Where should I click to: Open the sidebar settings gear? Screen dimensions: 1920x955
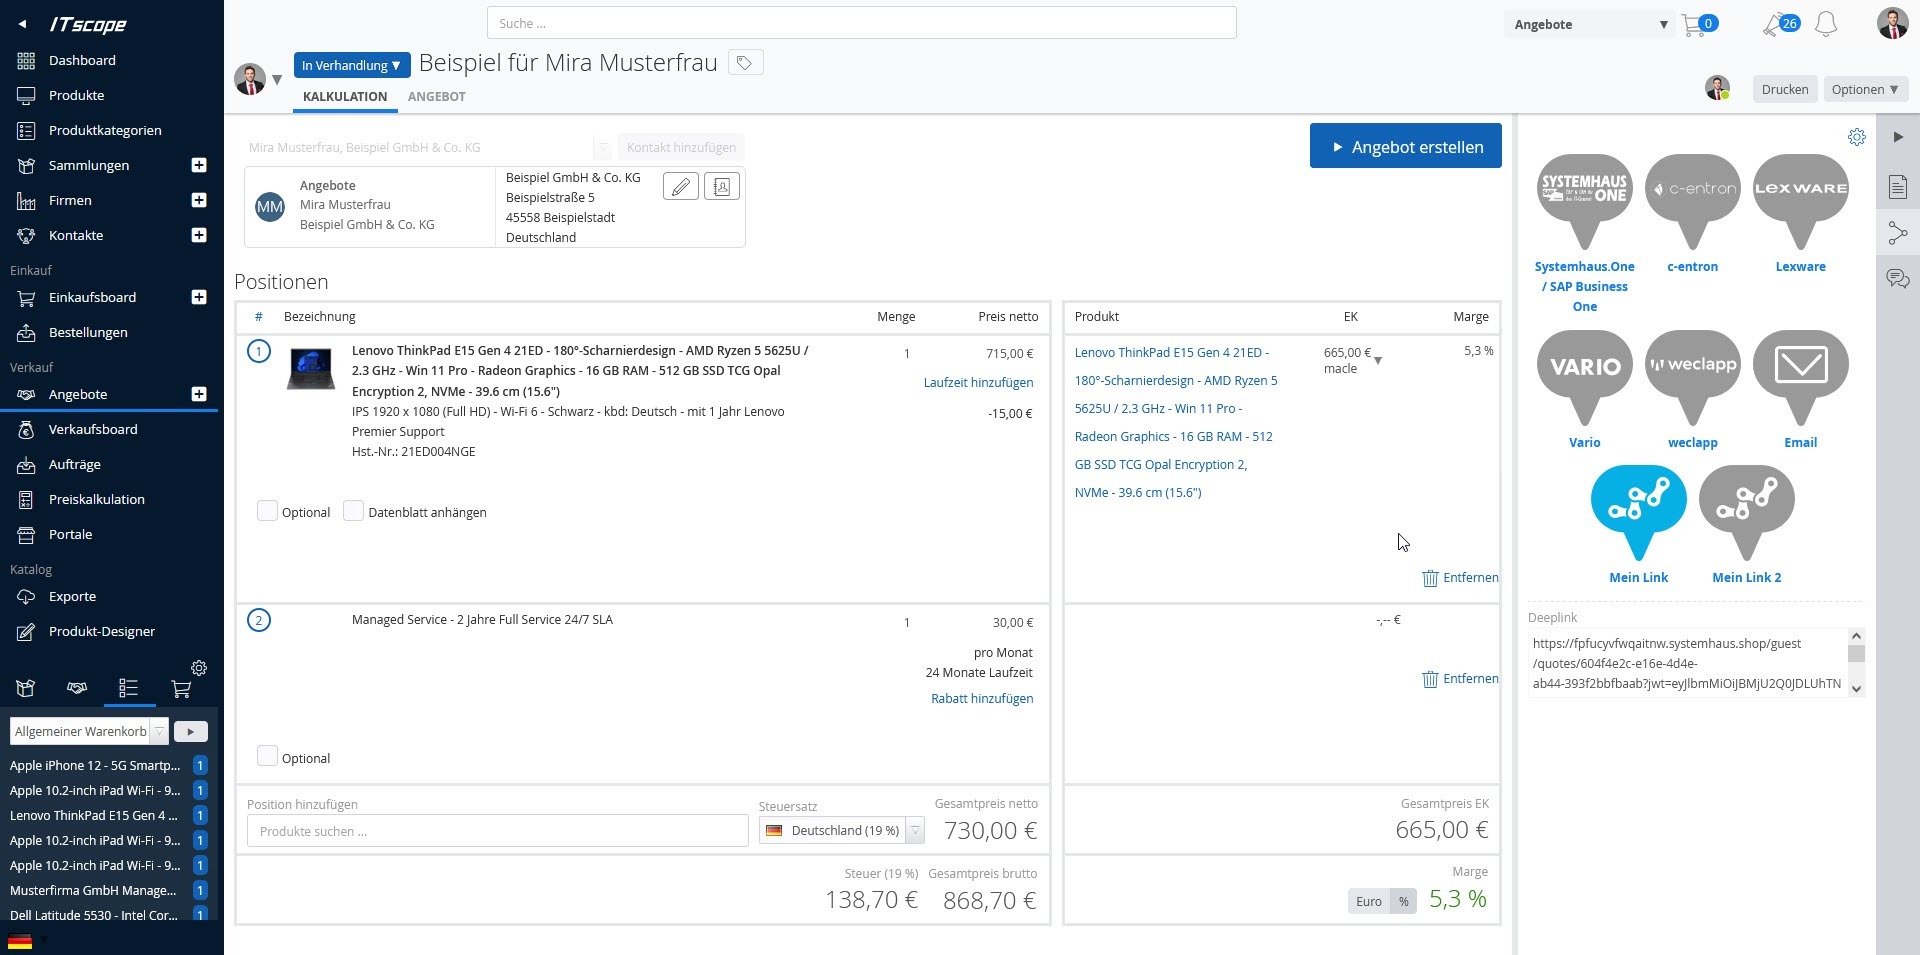tap(199, 668)
